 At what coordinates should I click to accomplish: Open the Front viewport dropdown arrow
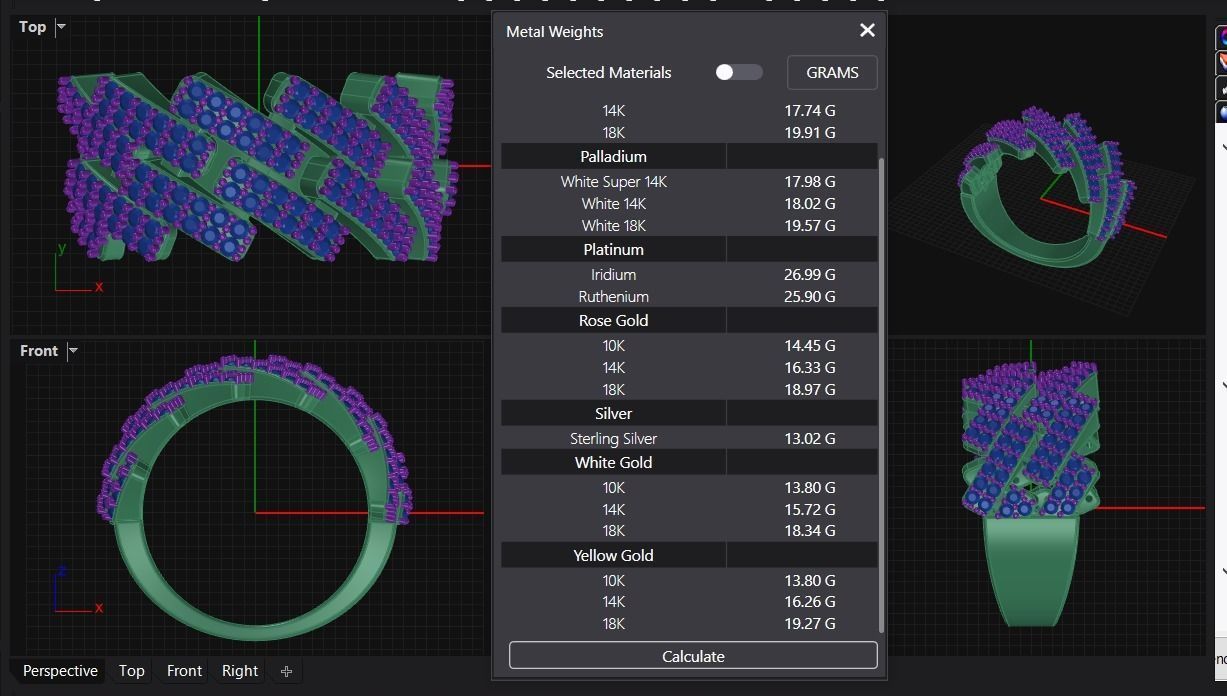click(x=73, y=351)
